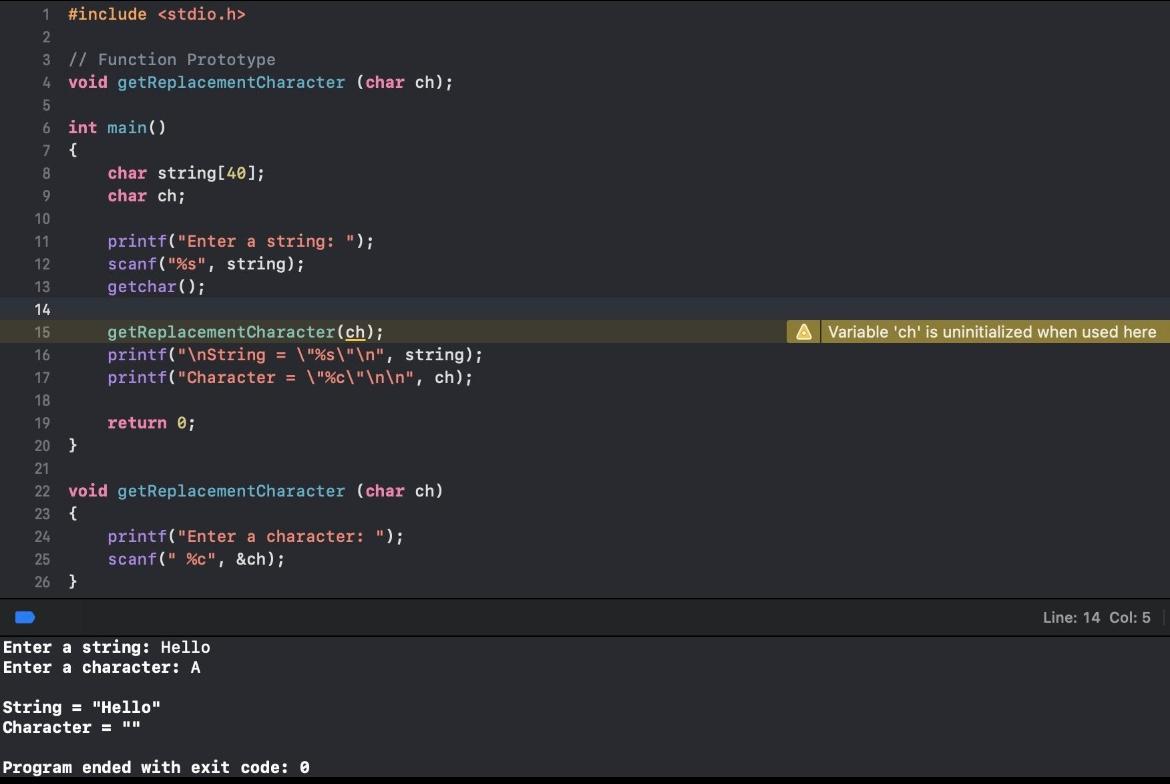Open the 'Variable ch is uninitialized' warning message
The width and height of the screenshot is (1170, 784).
pyautogui.click(x=992, y=331)
